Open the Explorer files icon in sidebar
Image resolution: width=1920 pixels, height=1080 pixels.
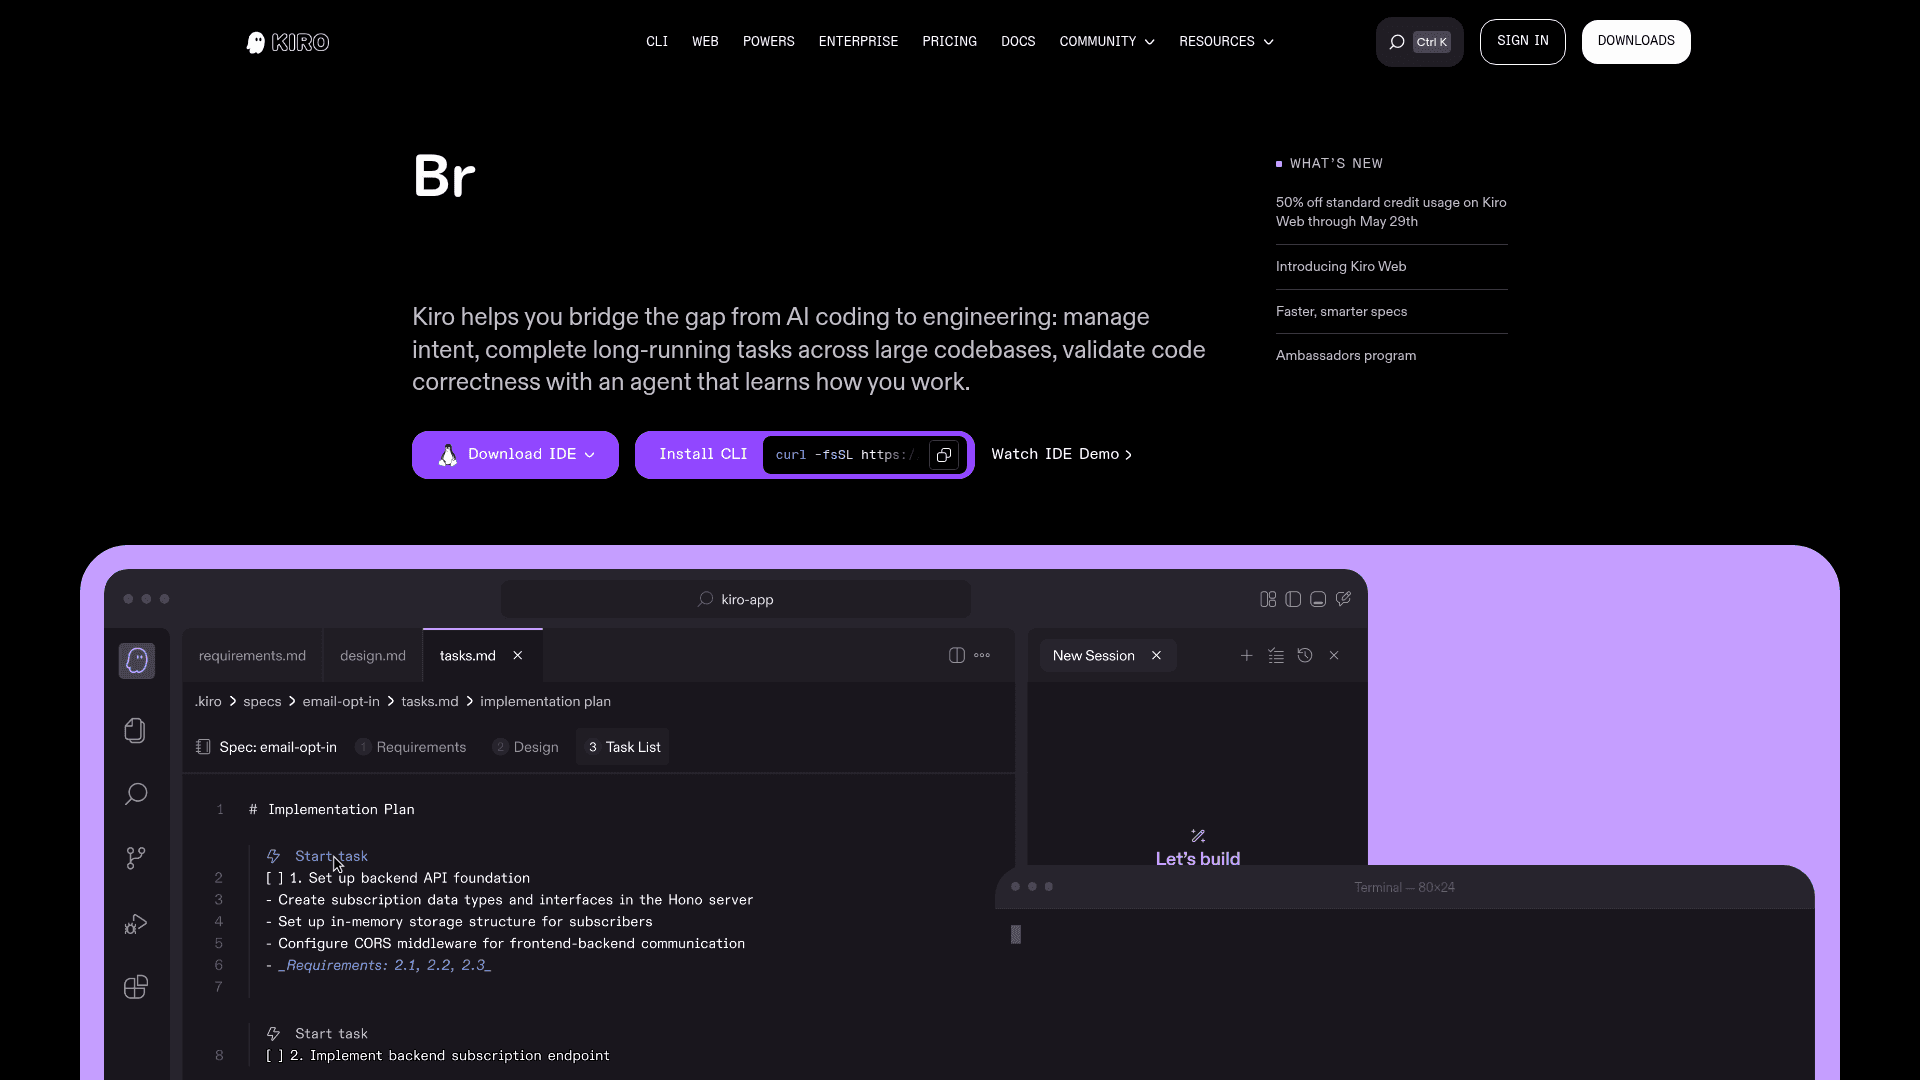136,731
